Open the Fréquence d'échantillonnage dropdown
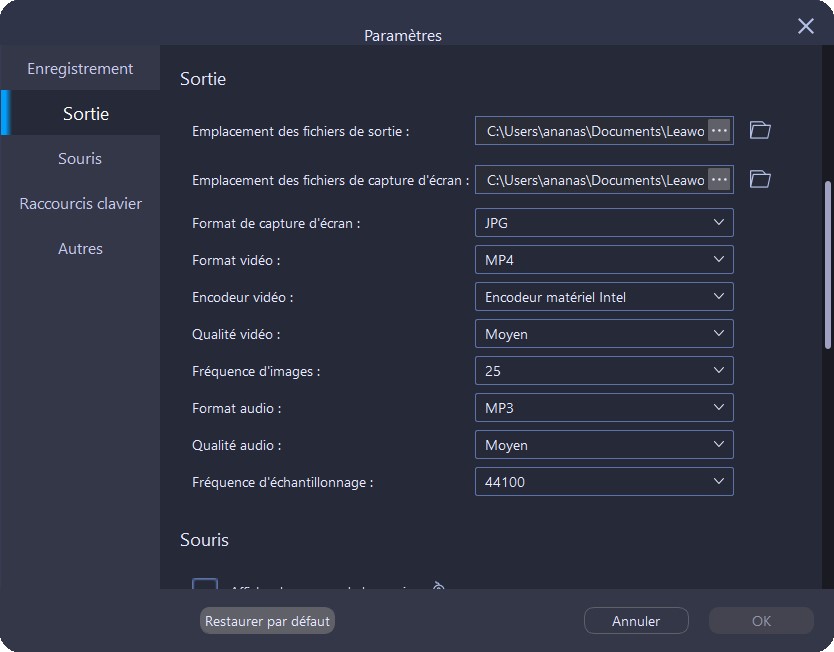The width and height of the screenshot is (834, 652). 603,482
